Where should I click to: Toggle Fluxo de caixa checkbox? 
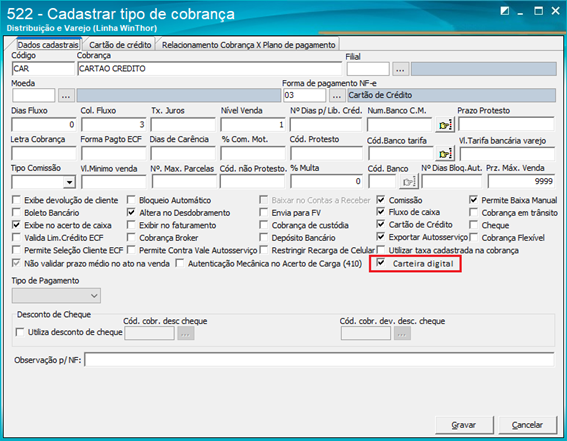(x=380, y=212)
